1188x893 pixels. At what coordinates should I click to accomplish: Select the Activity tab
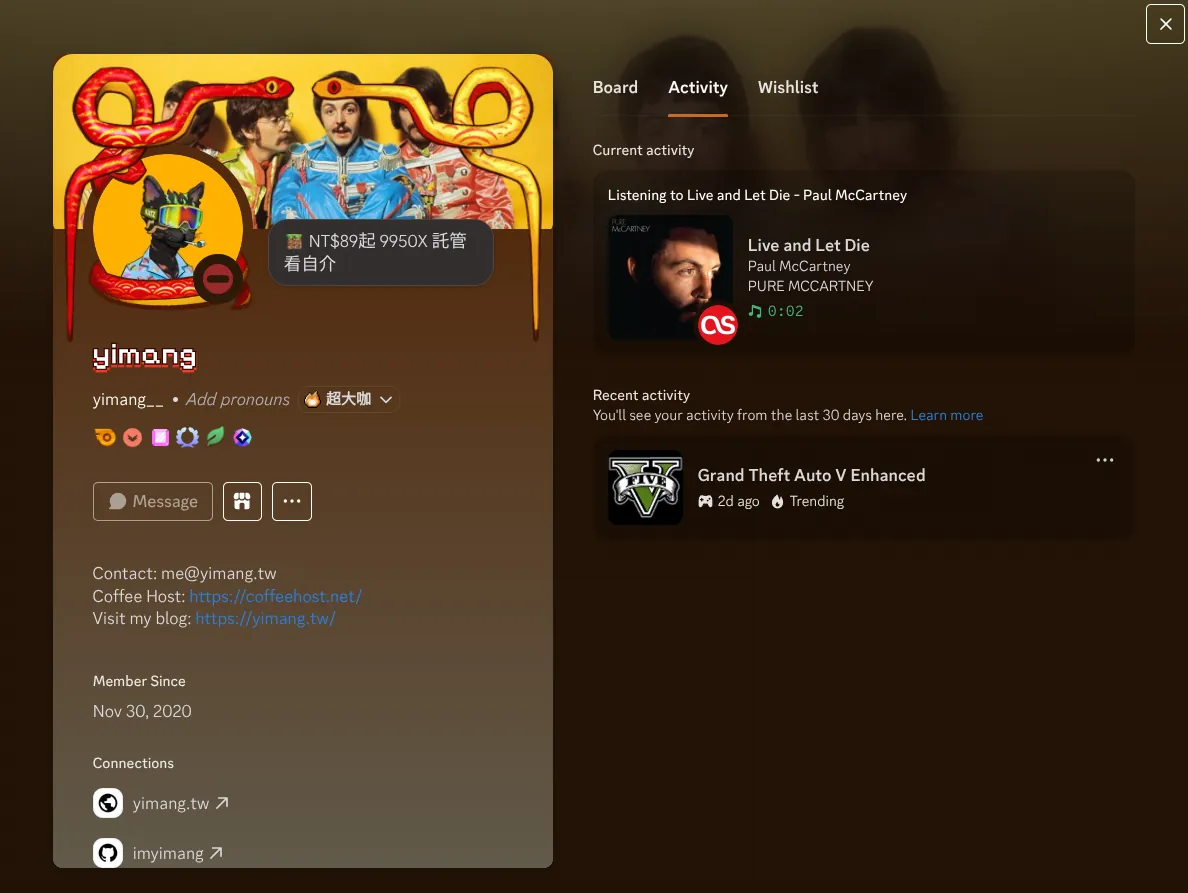[698, 88]
